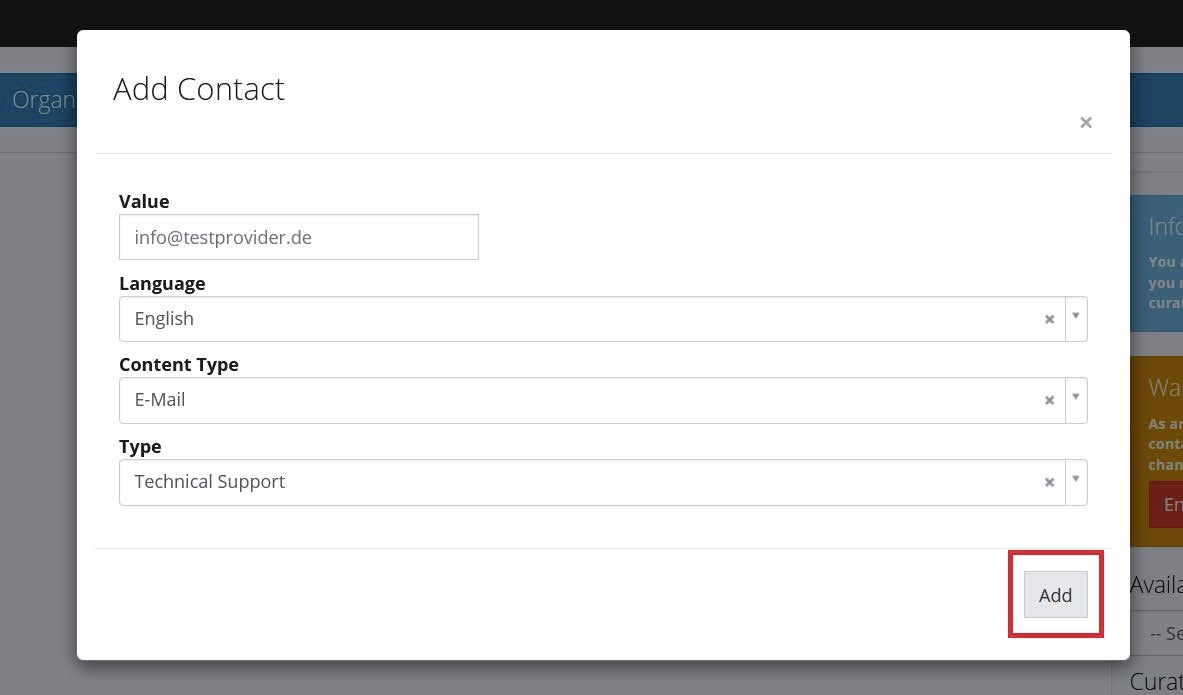Click the Technical Support type box

(x=580, y=482)
